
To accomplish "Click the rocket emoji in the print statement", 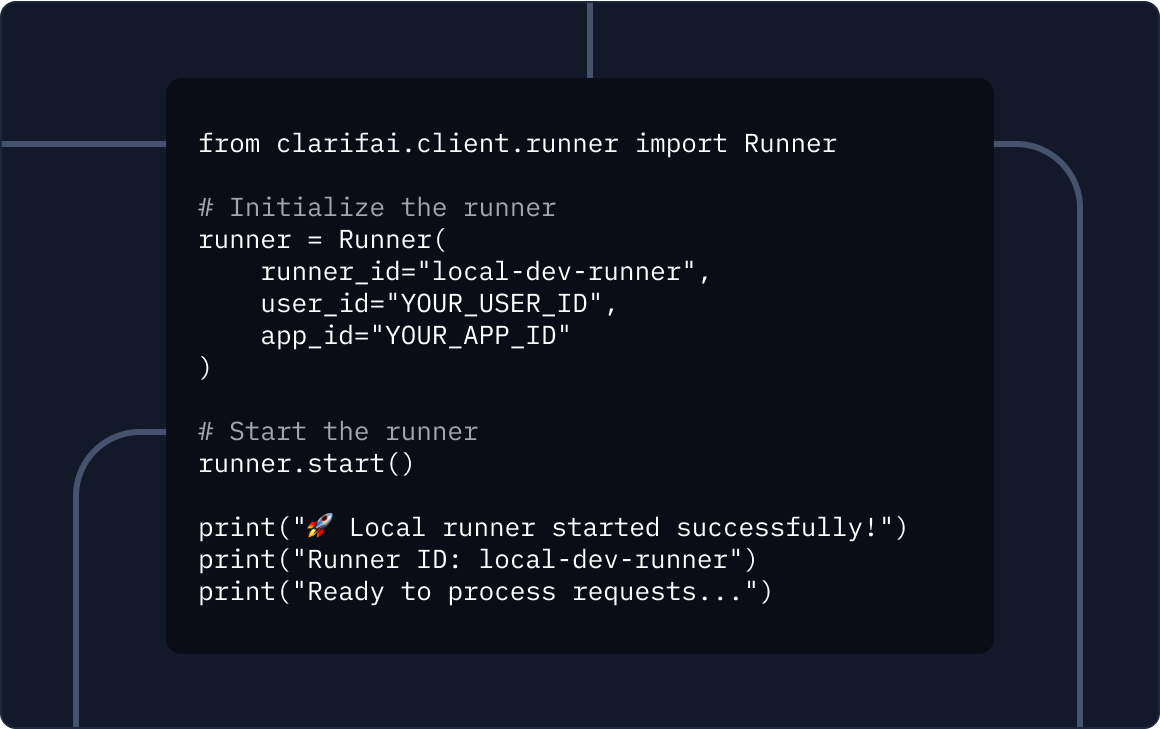I will (x=320, y=527).
